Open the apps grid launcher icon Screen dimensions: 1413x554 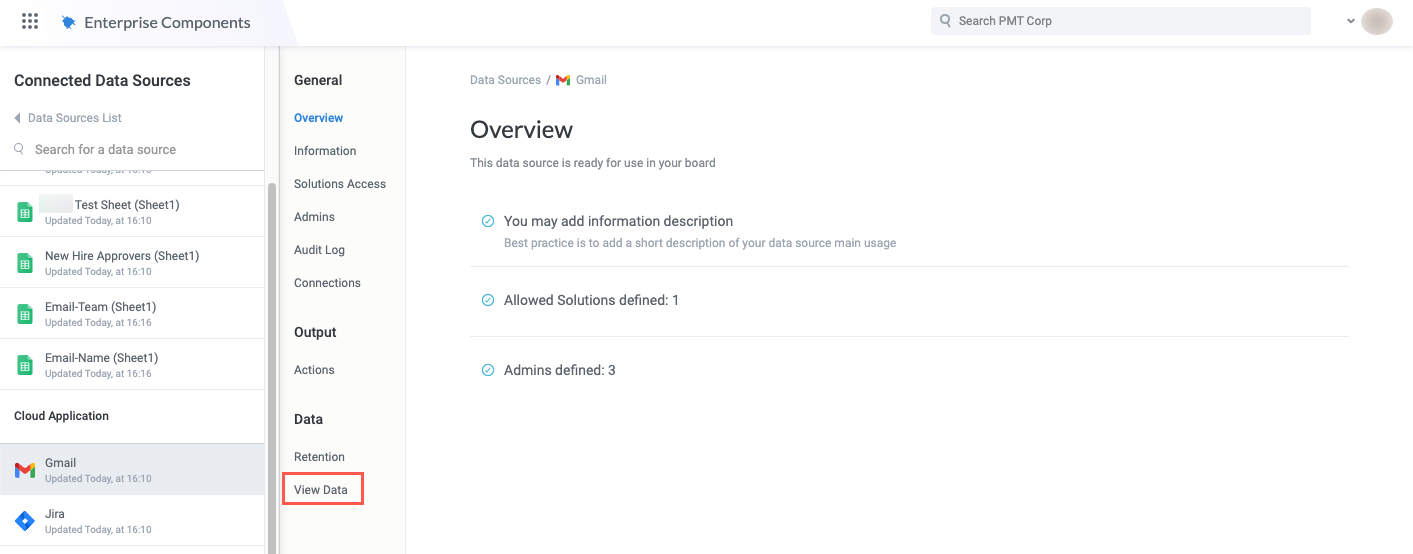[30, 21]
